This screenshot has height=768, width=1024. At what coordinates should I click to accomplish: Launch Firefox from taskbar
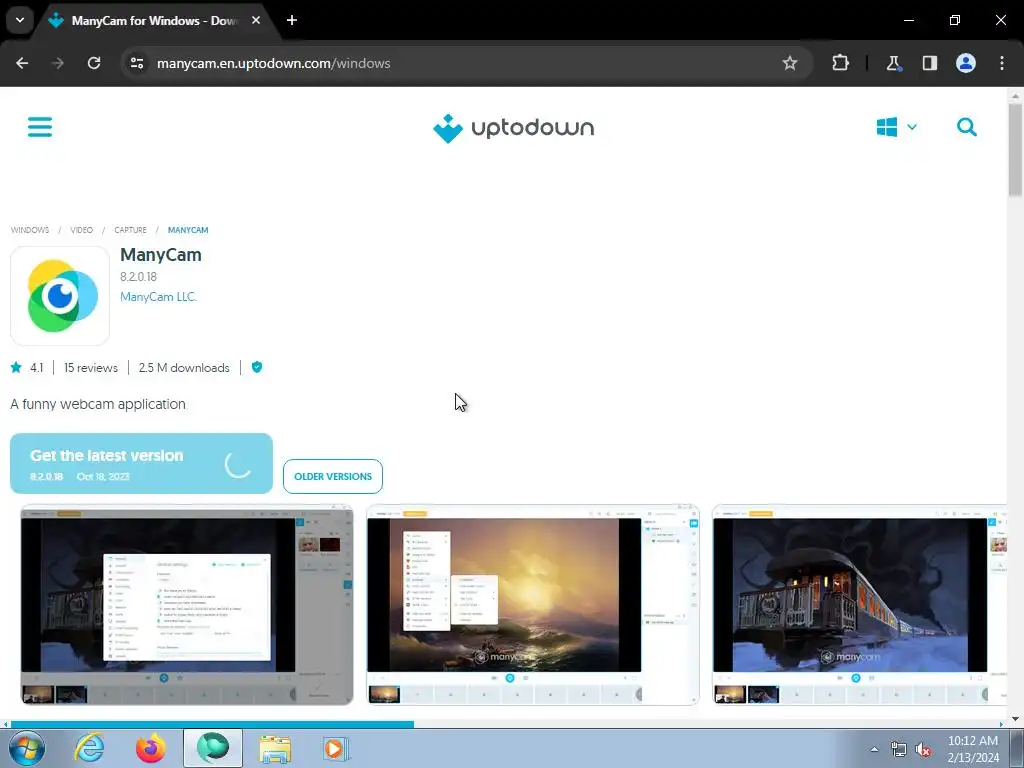pyautogui.click(x=150, y=748)
